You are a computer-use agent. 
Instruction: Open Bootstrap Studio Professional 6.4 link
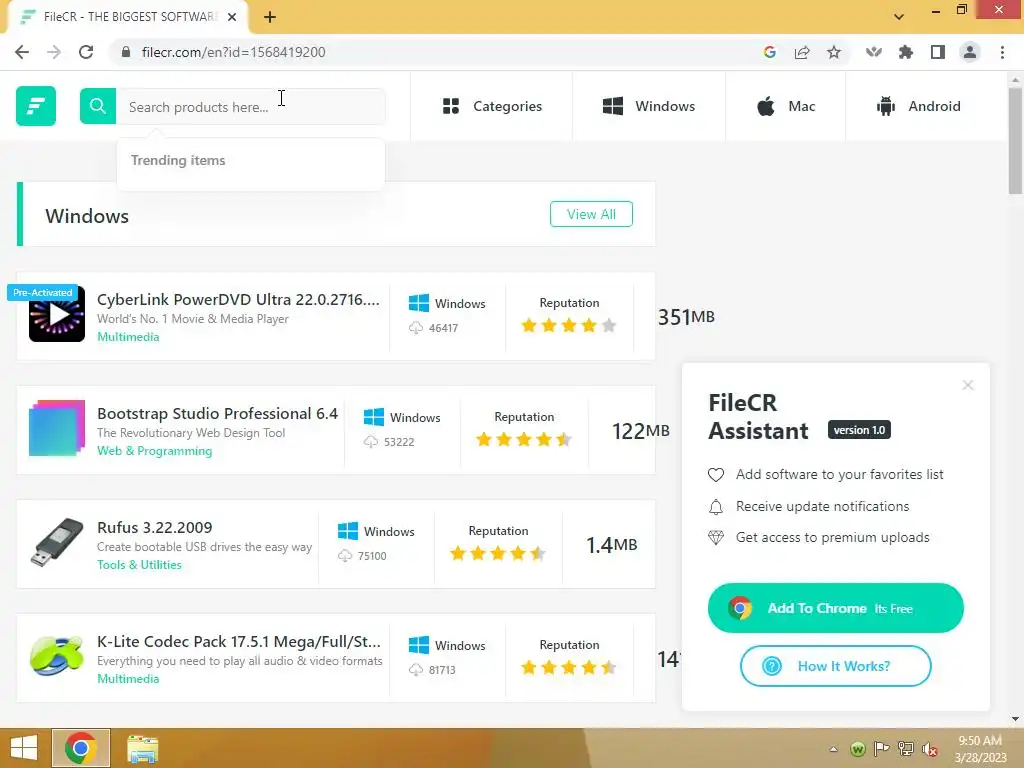[x=217, y=413]
